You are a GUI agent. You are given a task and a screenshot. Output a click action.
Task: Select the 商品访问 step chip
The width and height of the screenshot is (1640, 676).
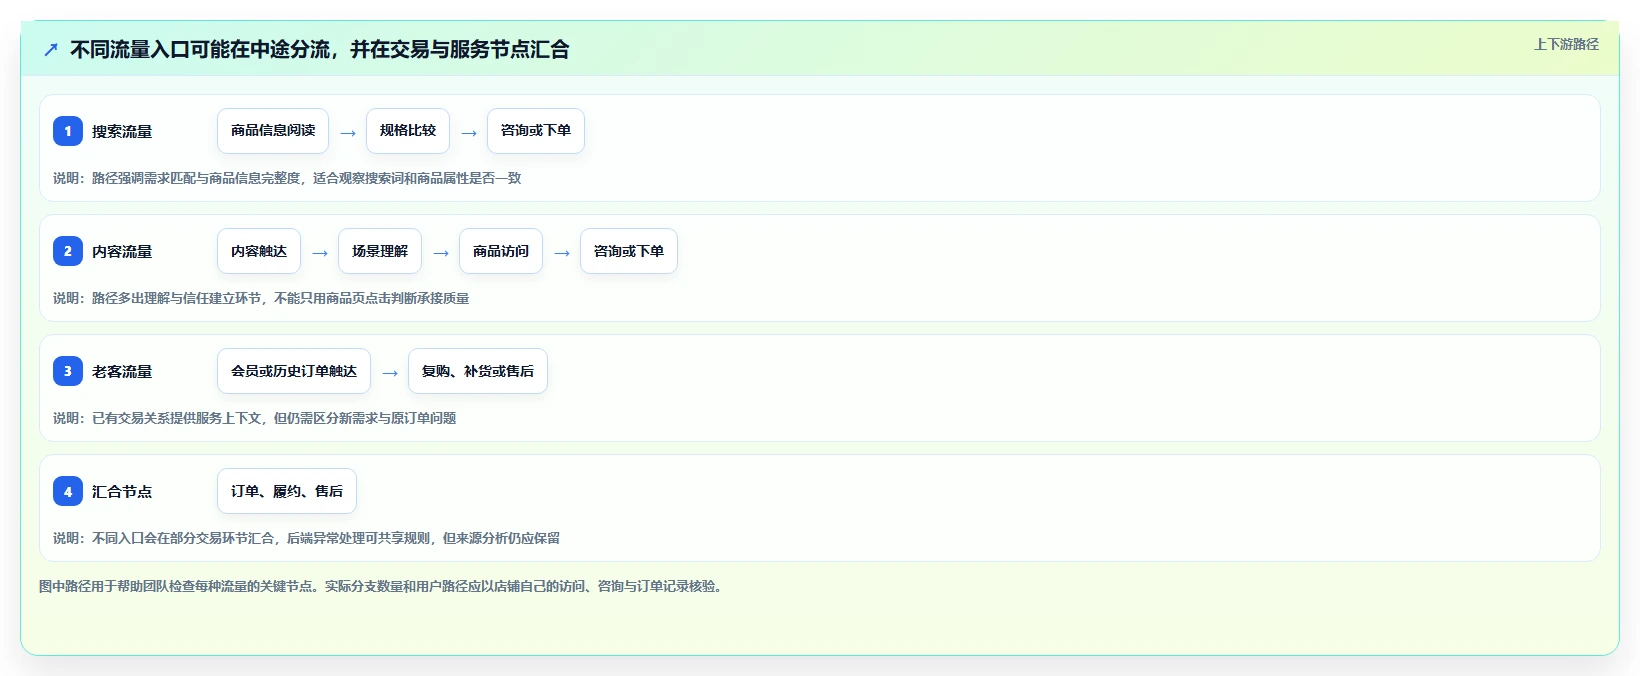click(x=501, y=251)
